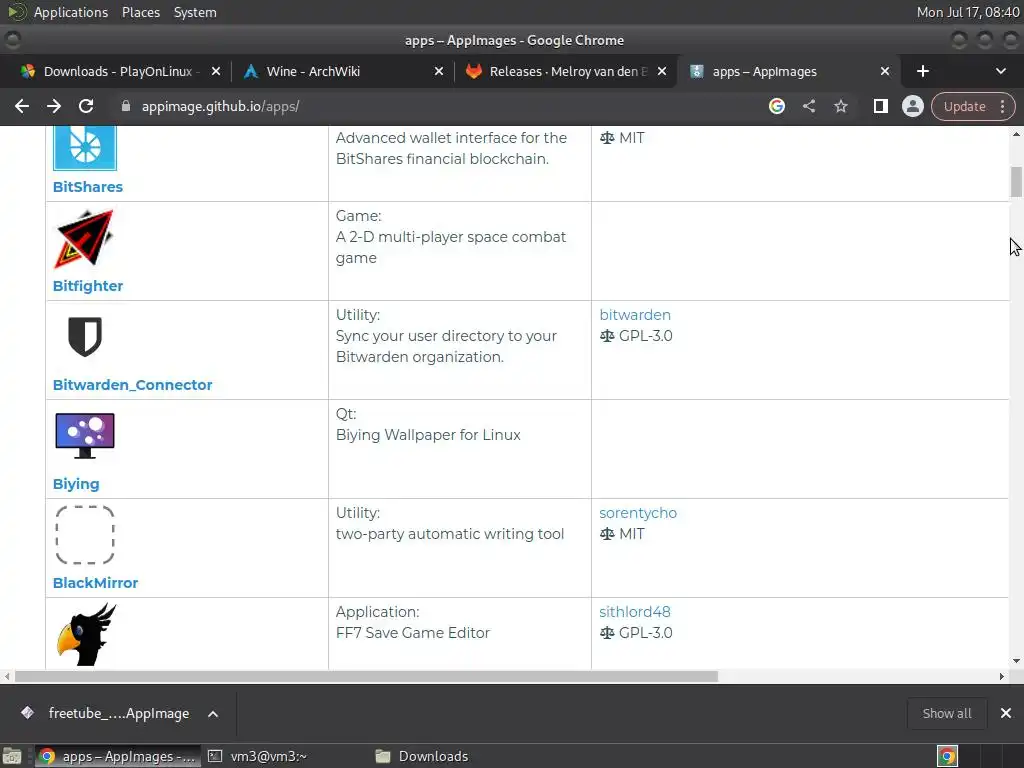Open the Bitfighter link
This screenshot has width=1024, height=768.
(x=88, y=286)
